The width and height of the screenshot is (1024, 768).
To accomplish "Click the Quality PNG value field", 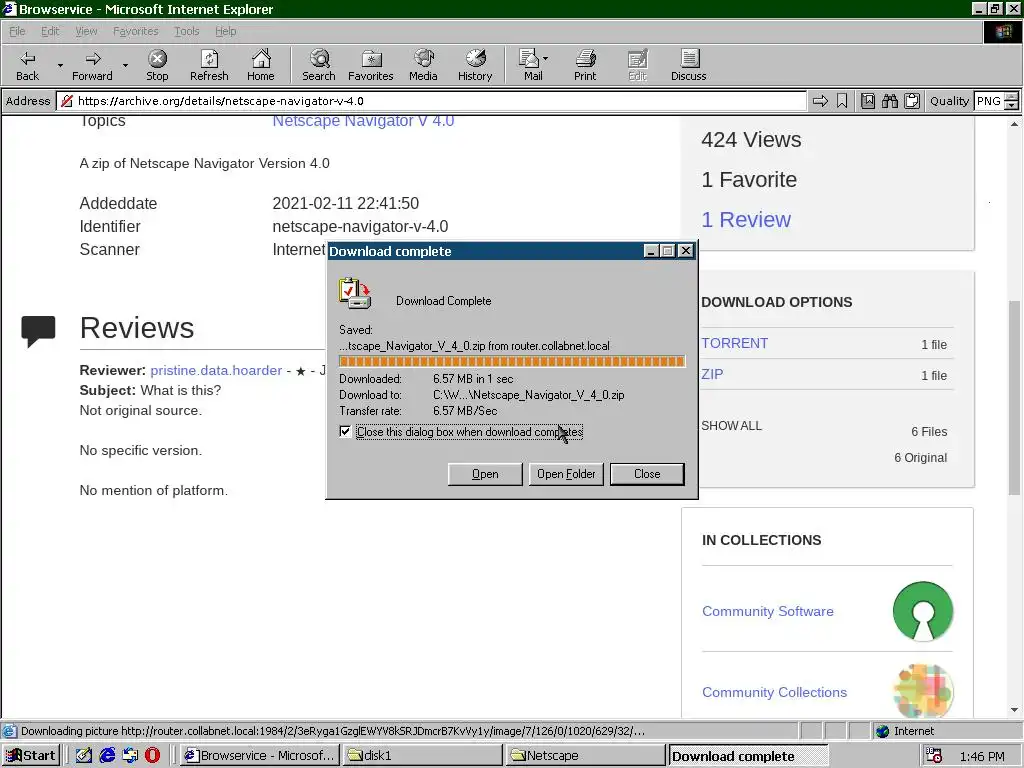I will pyautogui.click(x=989, y=101).
